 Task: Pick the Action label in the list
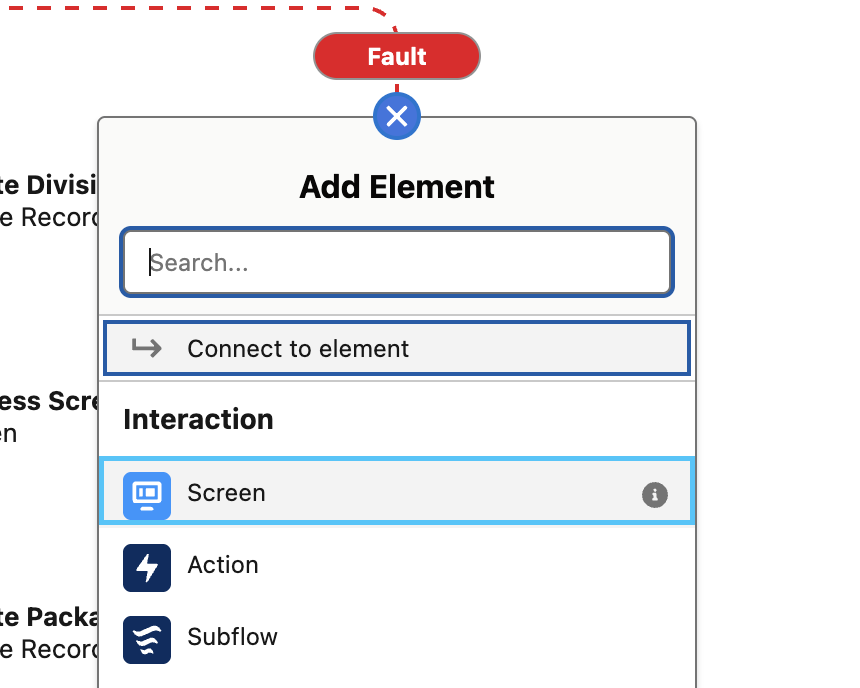point(223,565)
